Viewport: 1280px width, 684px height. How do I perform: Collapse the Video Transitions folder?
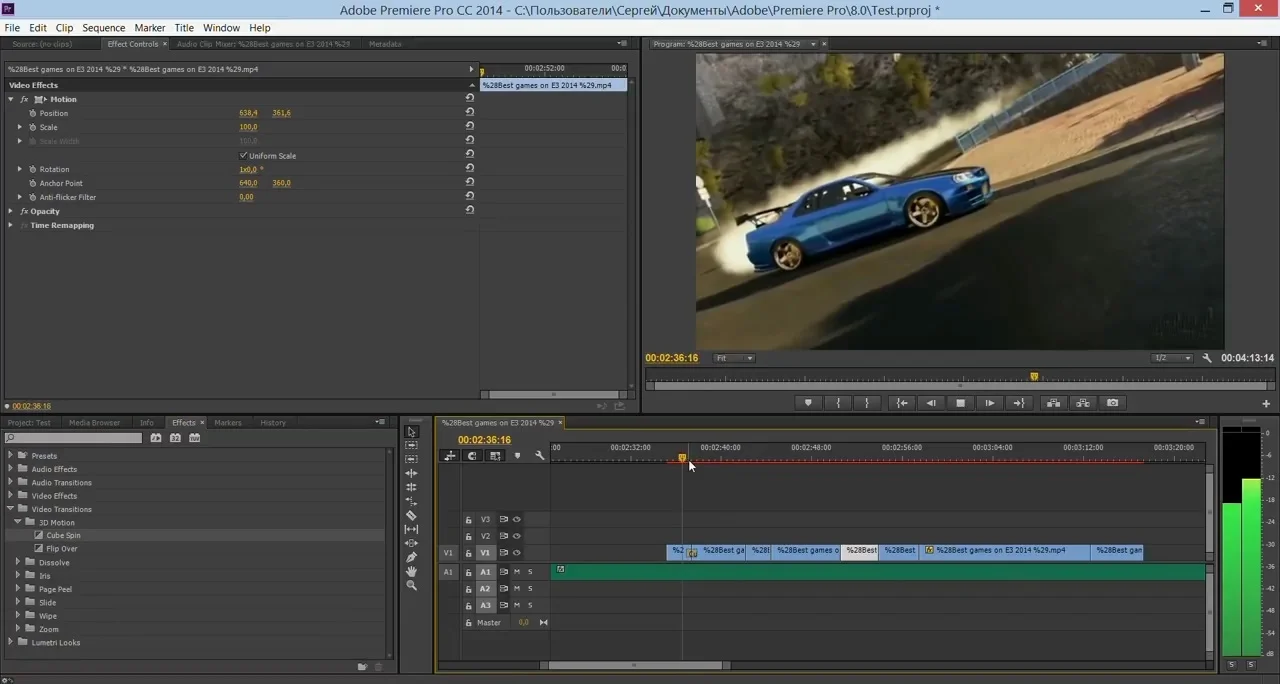(11, 509)
